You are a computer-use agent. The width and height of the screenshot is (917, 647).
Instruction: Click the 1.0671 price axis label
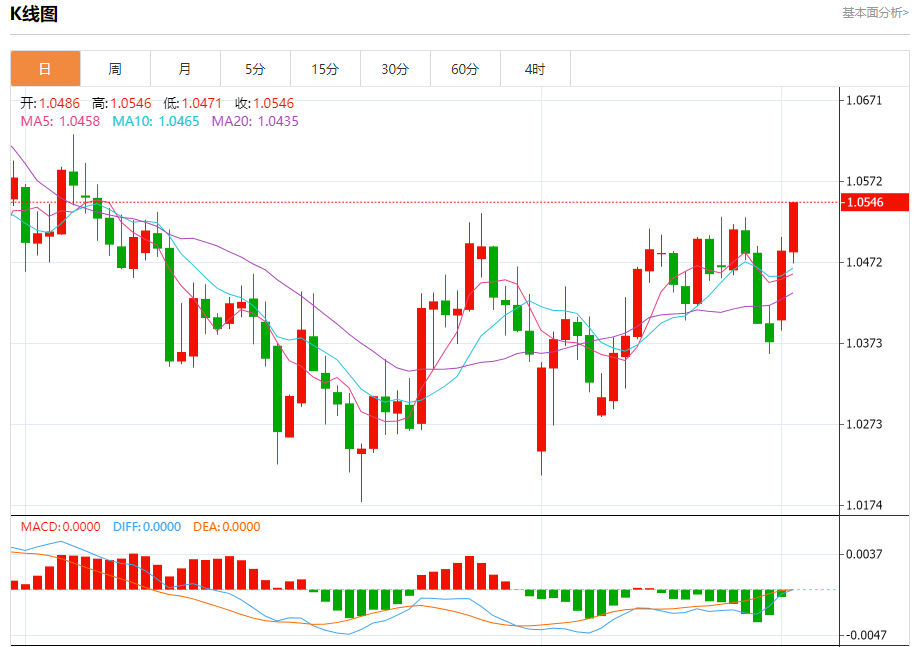click(x=864, y=100)
